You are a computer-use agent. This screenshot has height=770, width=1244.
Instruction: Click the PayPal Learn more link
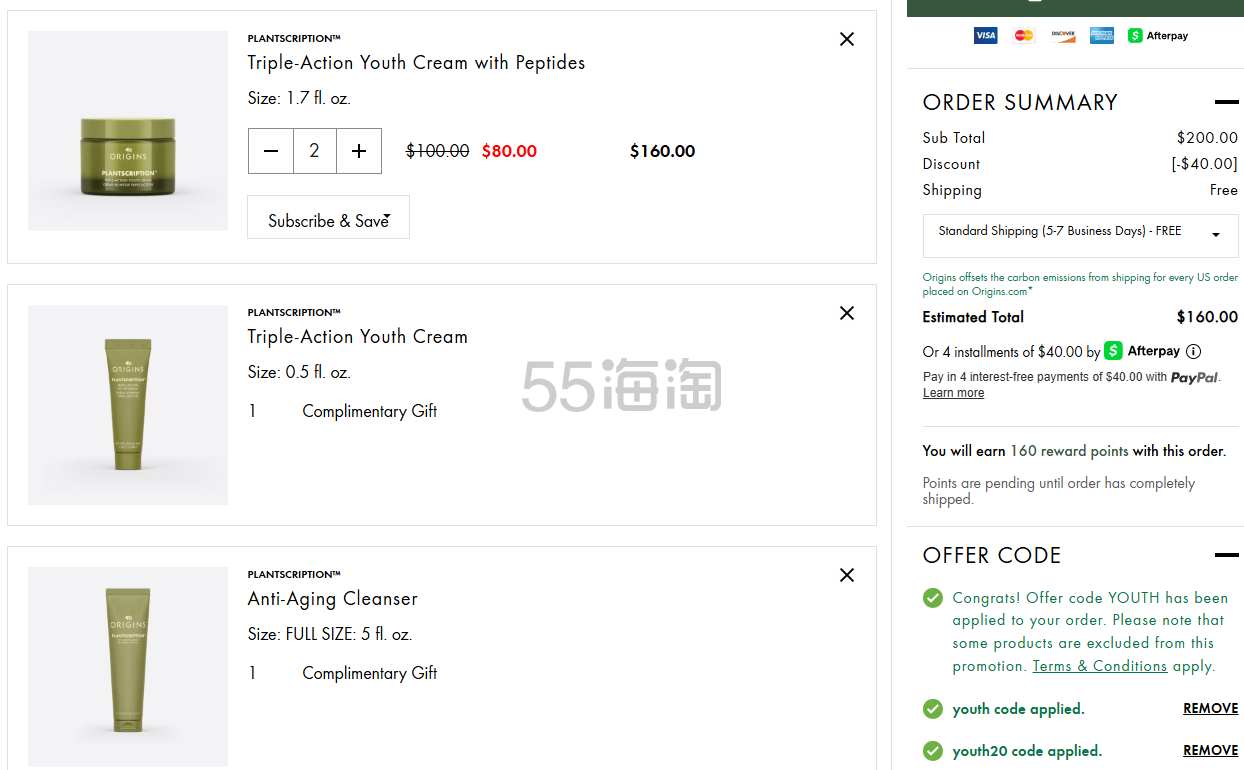tap(953, 393)
